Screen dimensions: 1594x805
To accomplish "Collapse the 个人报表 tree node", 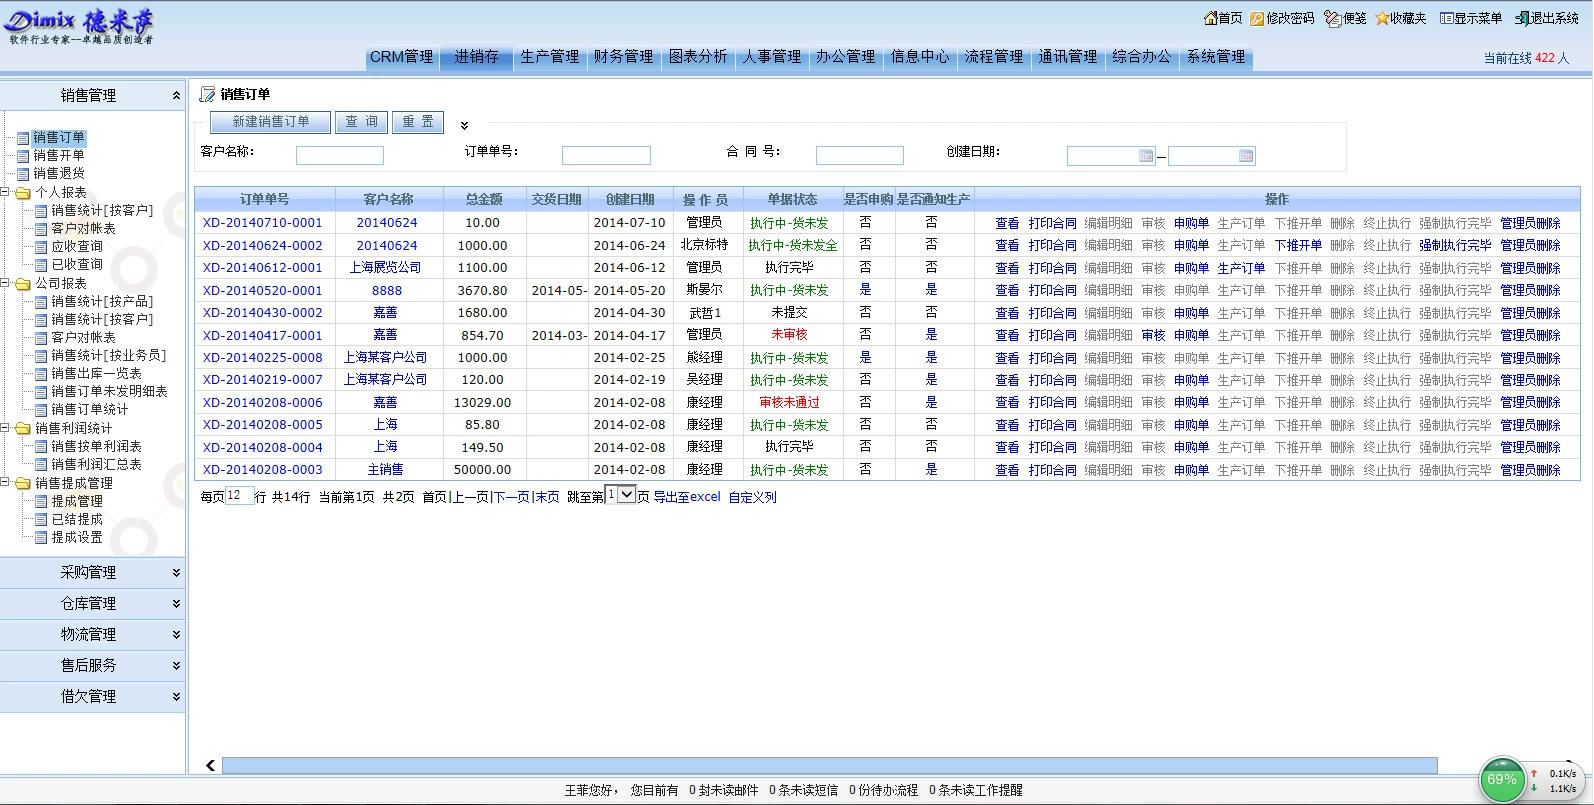I will click(x=5, y=192).
